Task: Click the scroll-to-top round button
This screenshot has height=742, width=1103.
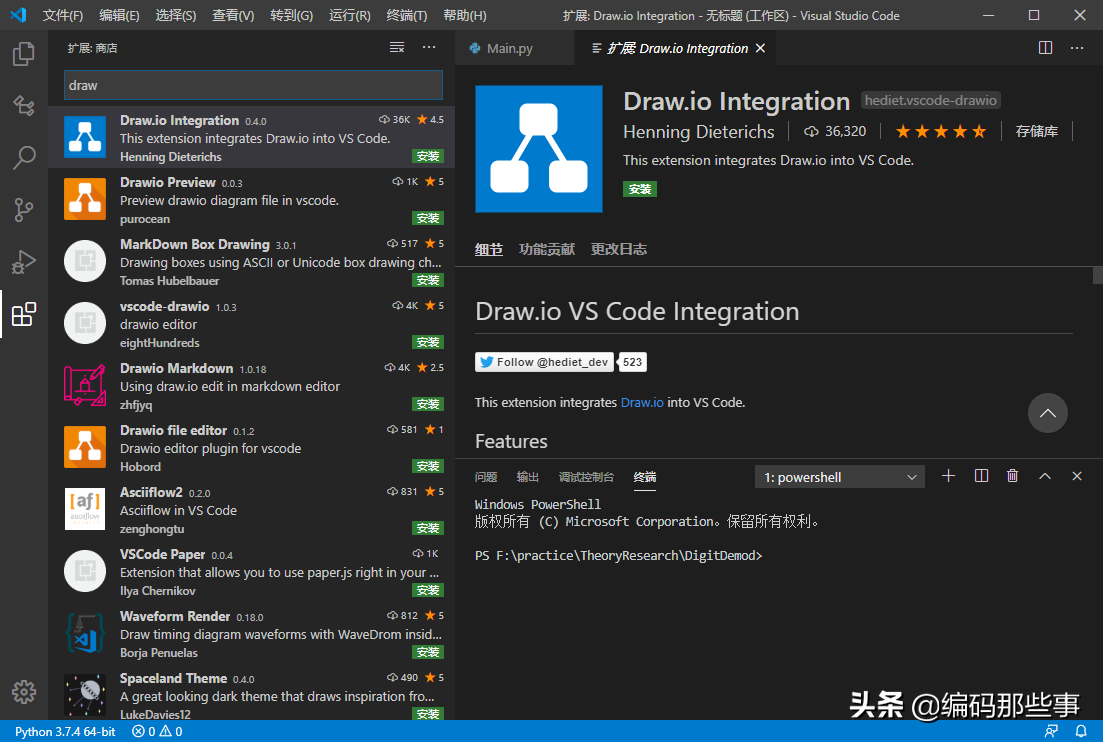Action: [x=1047, y=413]
